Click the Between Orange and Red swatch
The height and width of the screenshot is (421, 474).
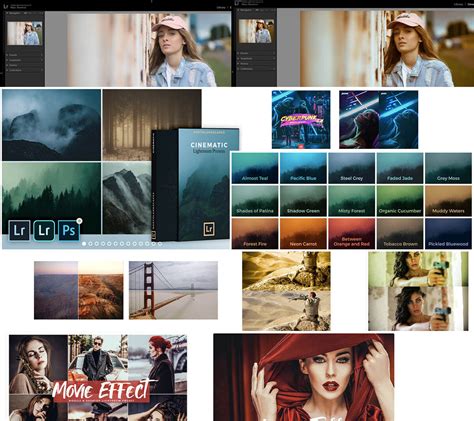(x=352, y=234)
